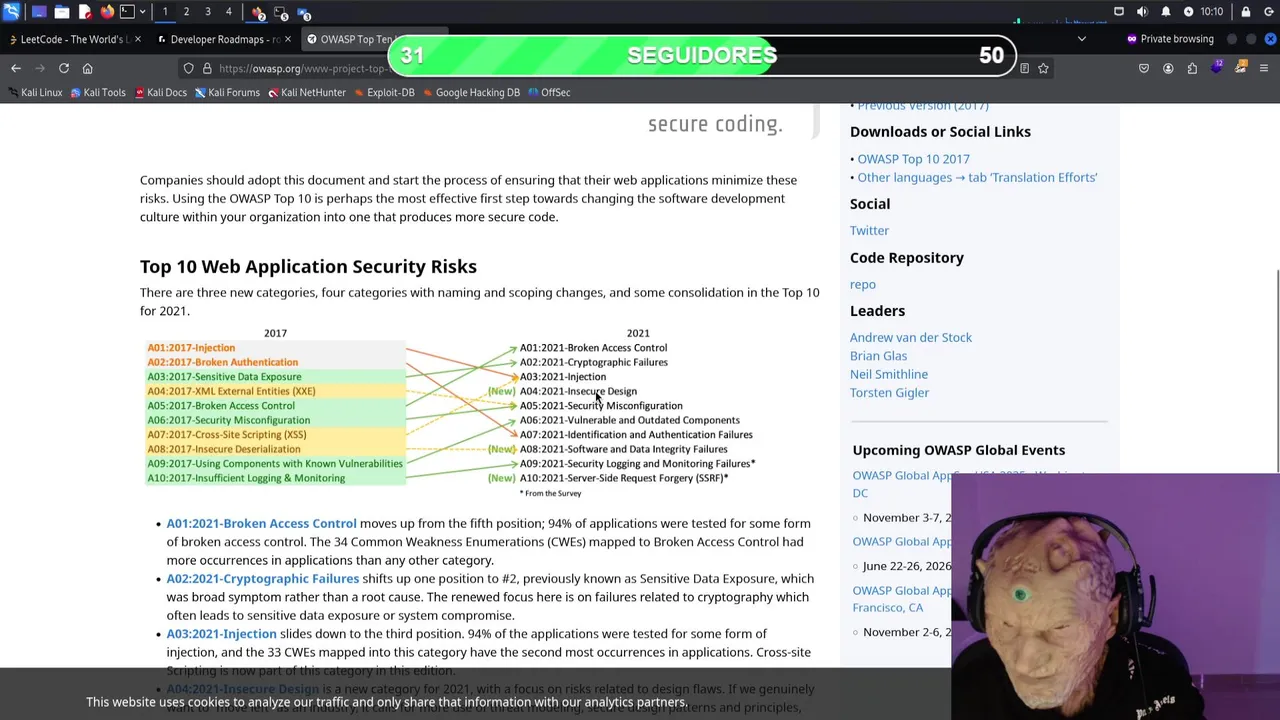Switch to workspace 2

pyautogui.click(x=186, y=12)
